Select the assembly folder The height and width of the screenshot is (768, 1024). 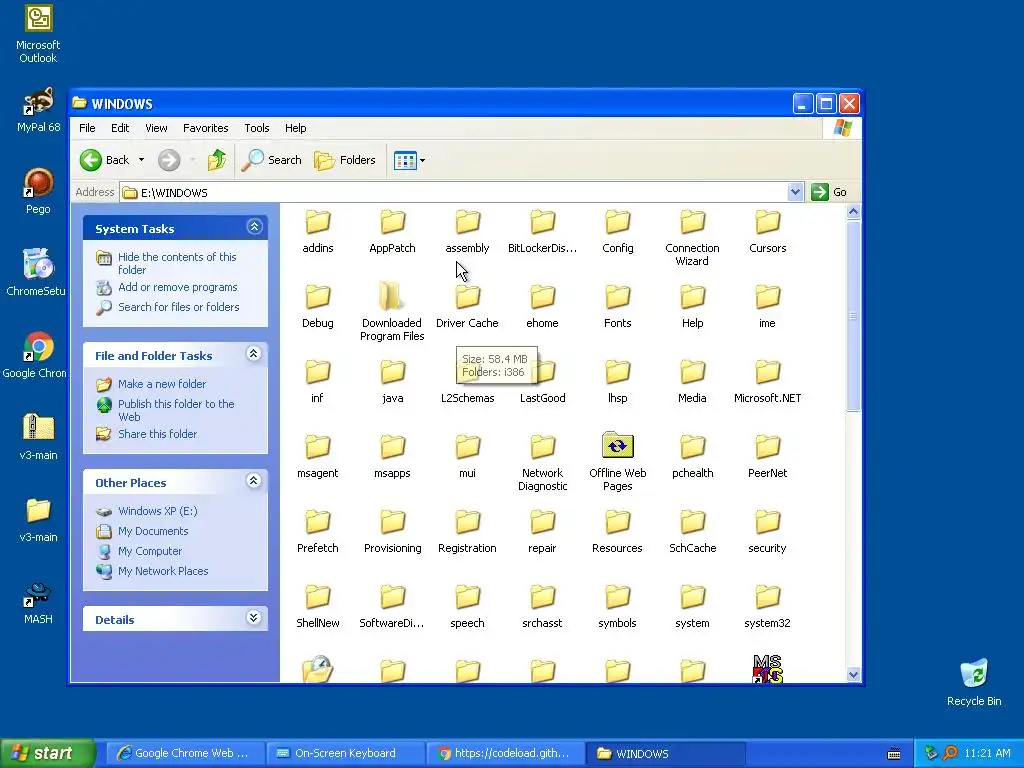coord(468,232)
